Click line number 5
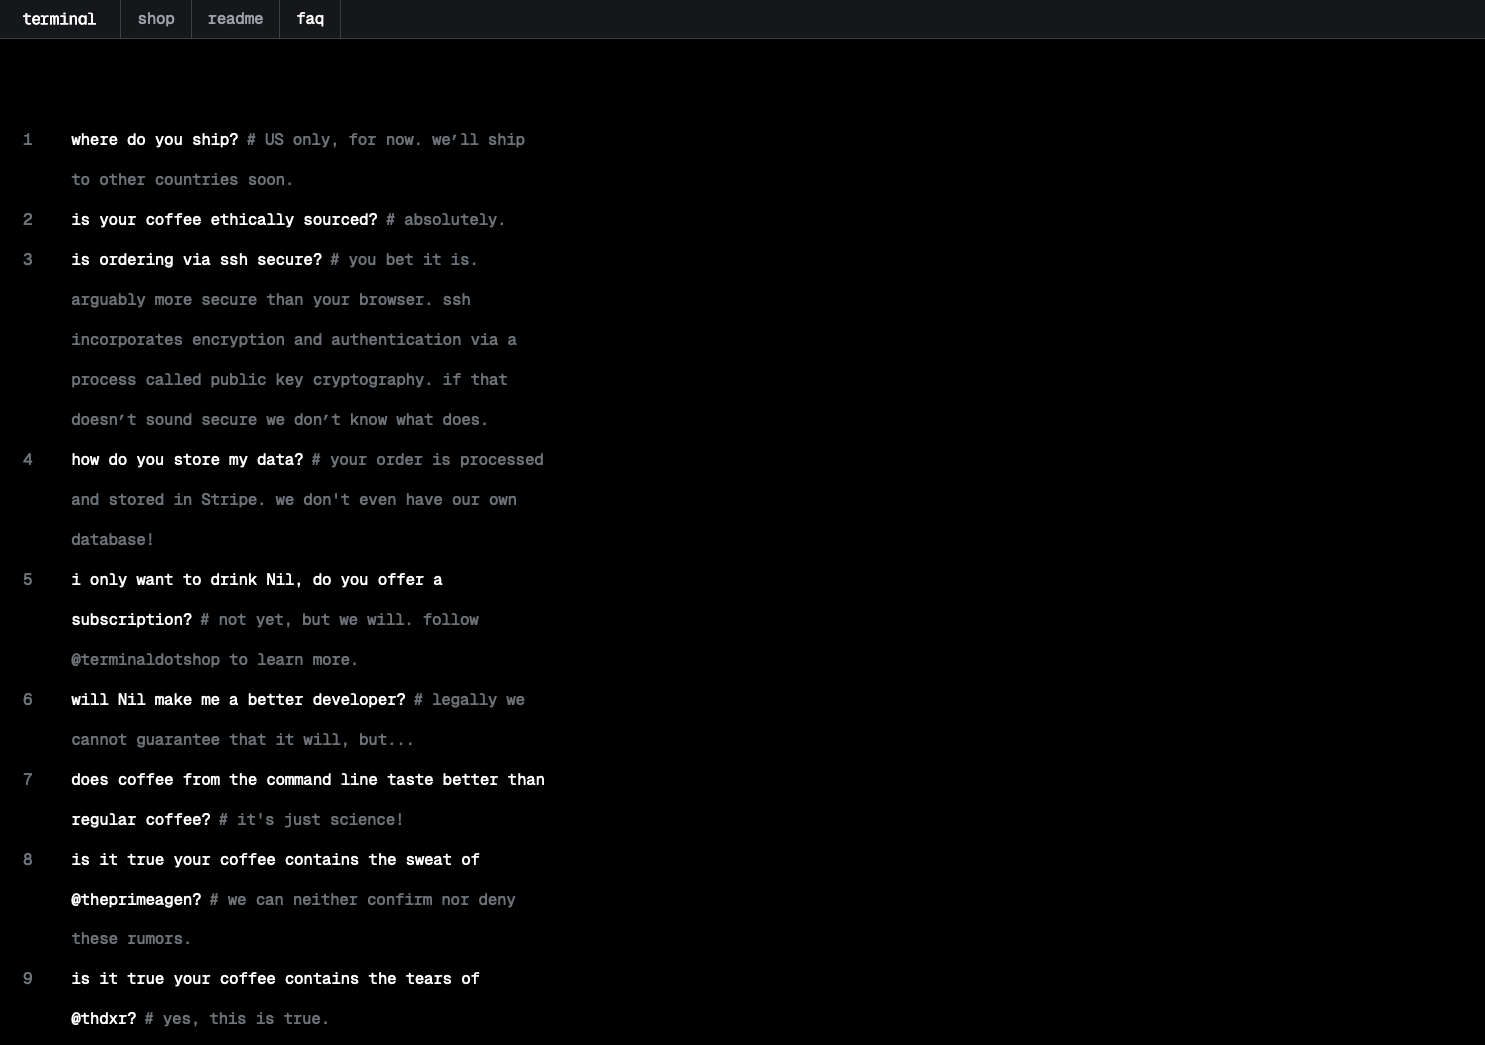Viewport: 1485px width, 1045px height. tap(28, 580)
